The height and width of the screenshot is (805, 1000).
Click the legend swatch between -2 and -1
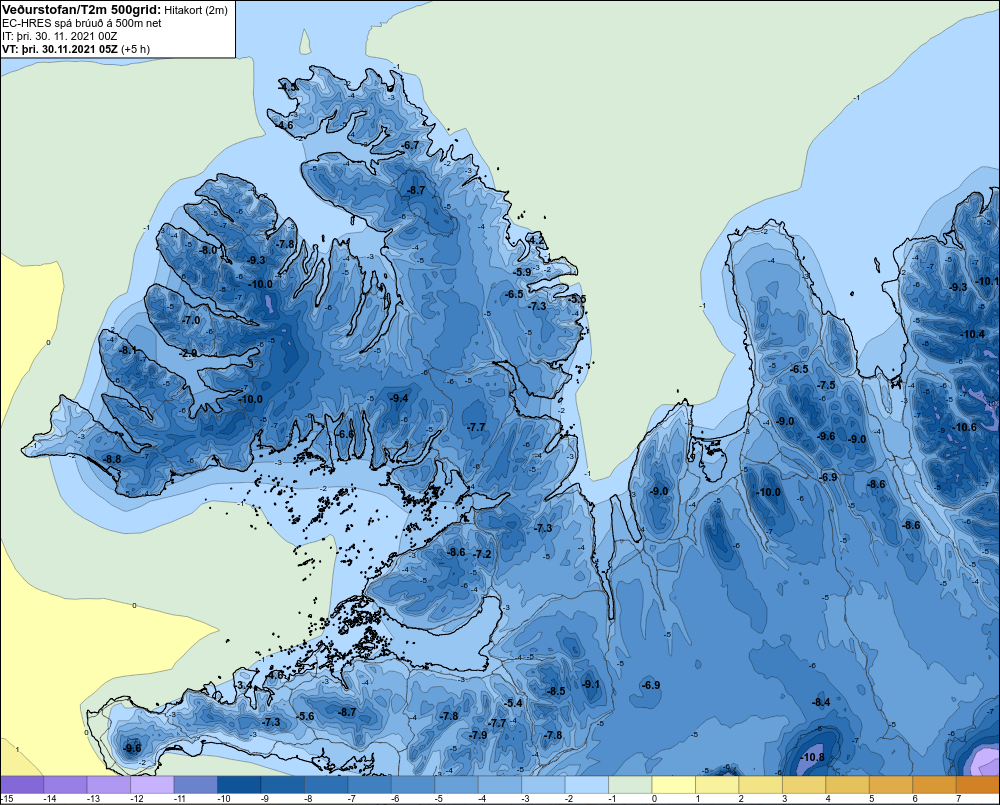tap(587, 785)
